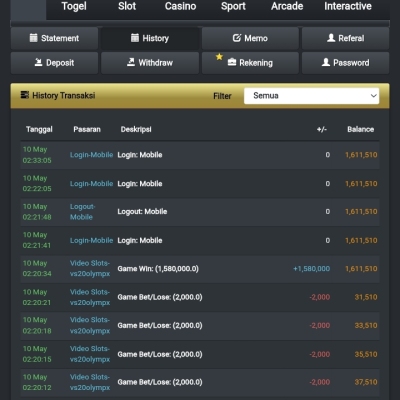The width and height of the screenshot is (400, 400).
Task: Click the withdraw arrow icon
Action: click(131, 62)
